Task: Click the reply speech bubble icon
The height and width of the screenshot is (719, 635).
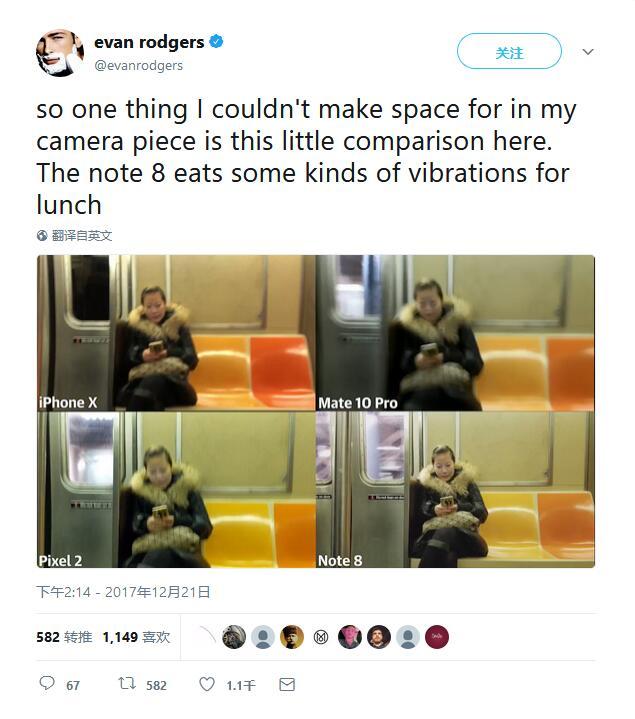Action: 46,684
